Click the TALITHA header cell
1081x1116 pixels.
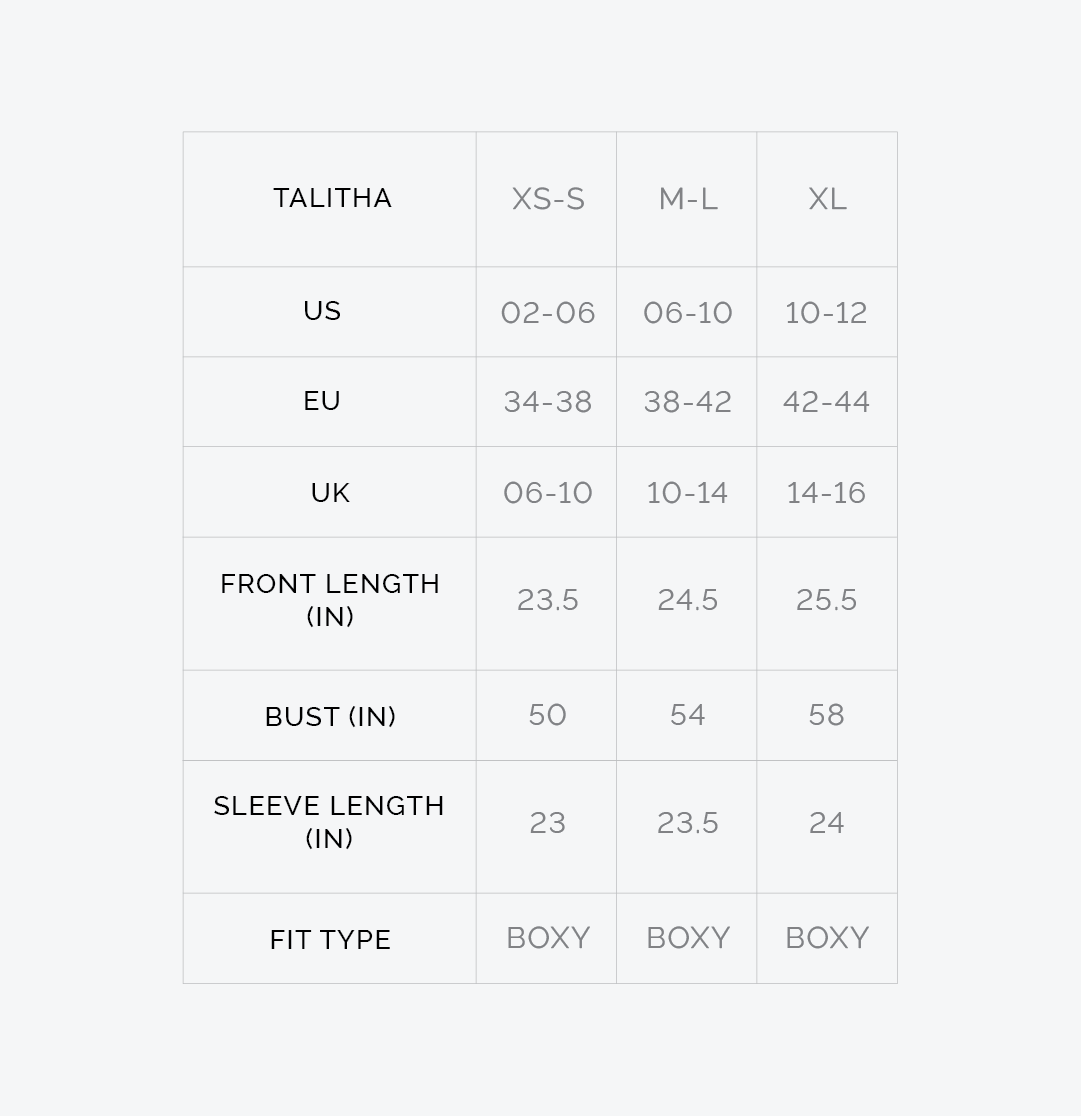click(332, 198)
